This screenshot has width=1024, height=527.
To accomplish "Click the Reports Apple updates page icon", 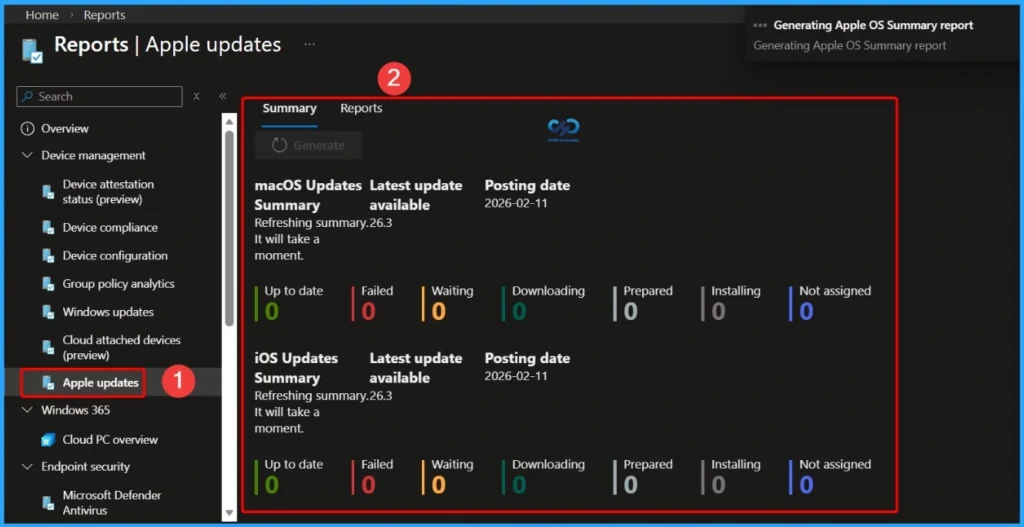I will [x=32, y=50].
